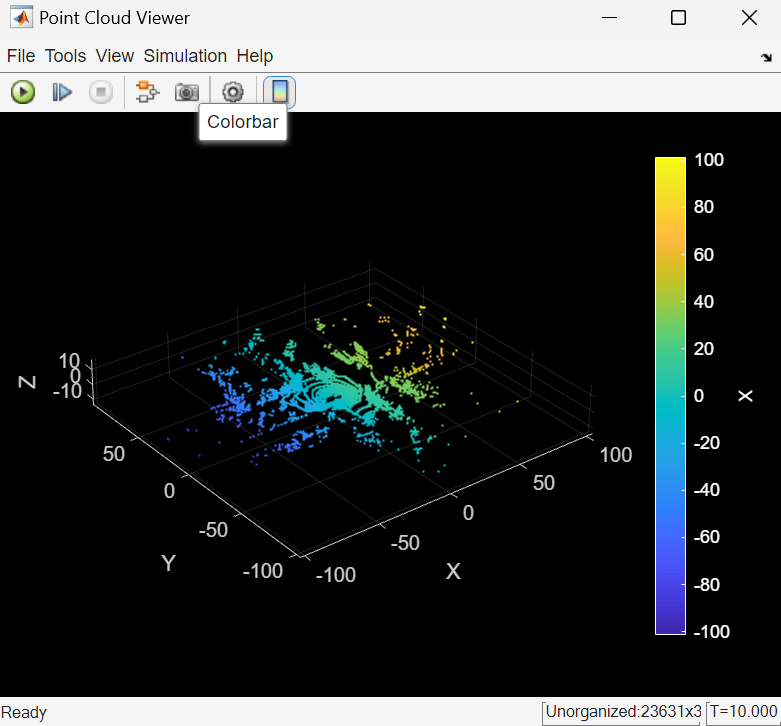
Task: Click the colorbar tick label 100
Action: (x=708, y=160)
